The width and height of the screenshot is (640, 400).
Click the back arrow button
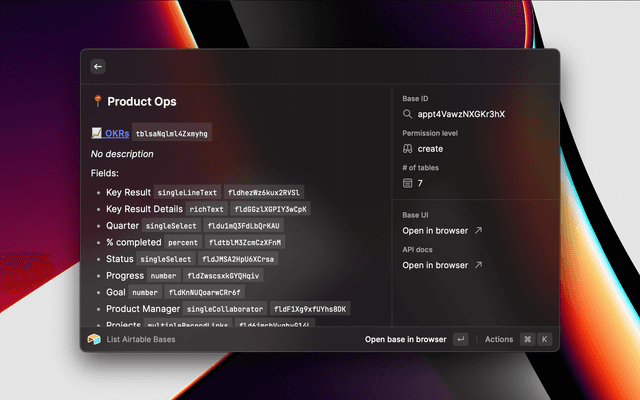pyautogui.click(x=98, y=66)
